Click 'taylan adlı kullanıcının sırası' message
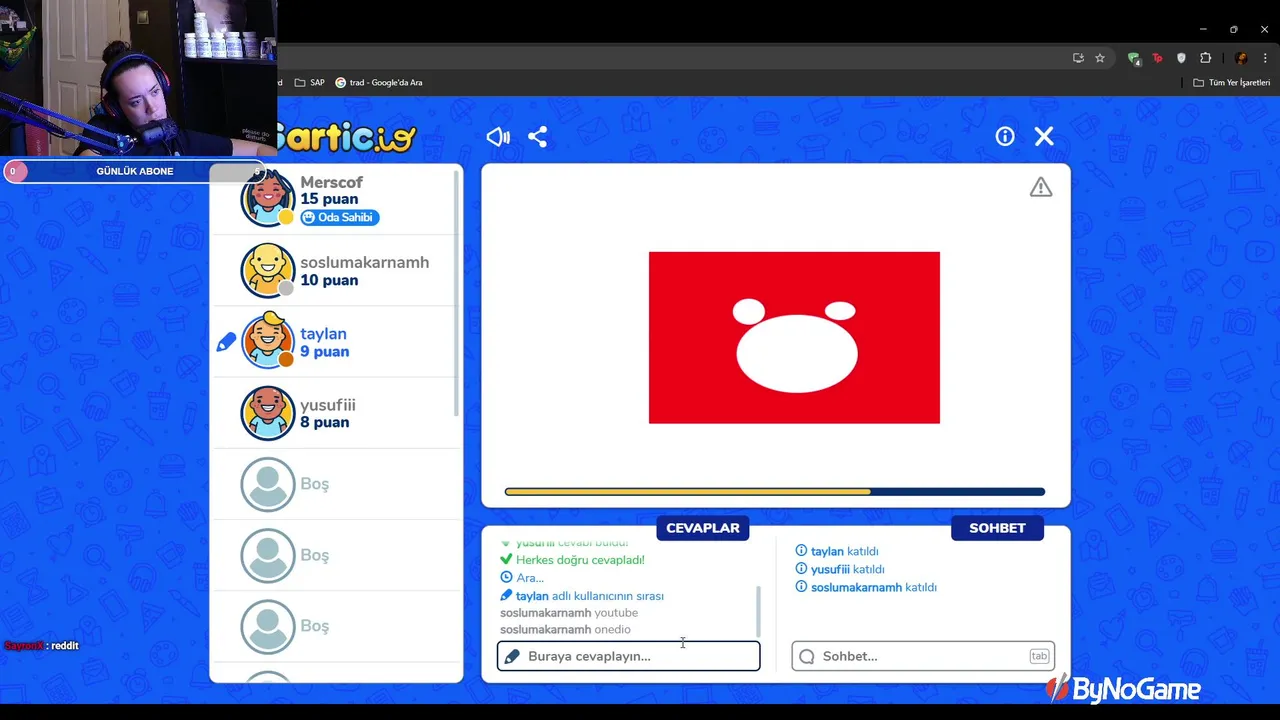This screenshot has height=720, width=1280. pyautogui.click(x=589, y=596)
